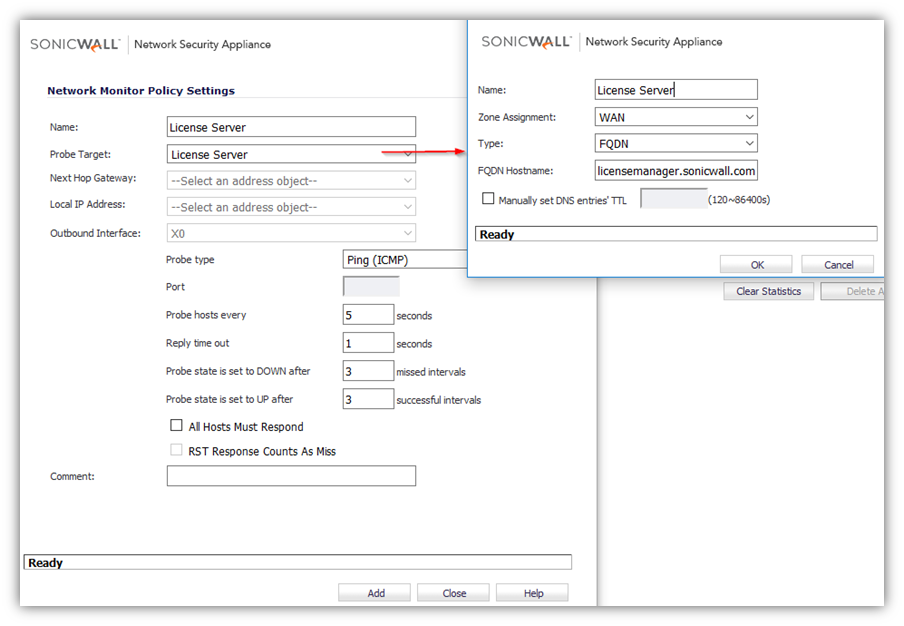Open Help for Network Monitor policy
The height and width of the screenshot is (626, 904).
[x=533, y=593]
